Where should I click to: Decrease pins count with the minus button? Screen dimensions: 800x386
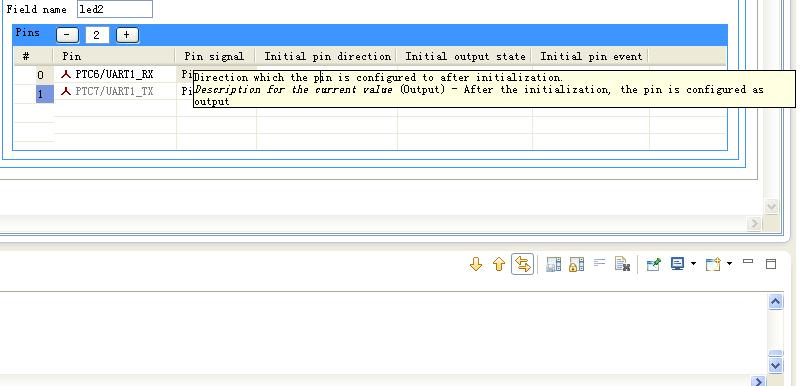[67, 35]
